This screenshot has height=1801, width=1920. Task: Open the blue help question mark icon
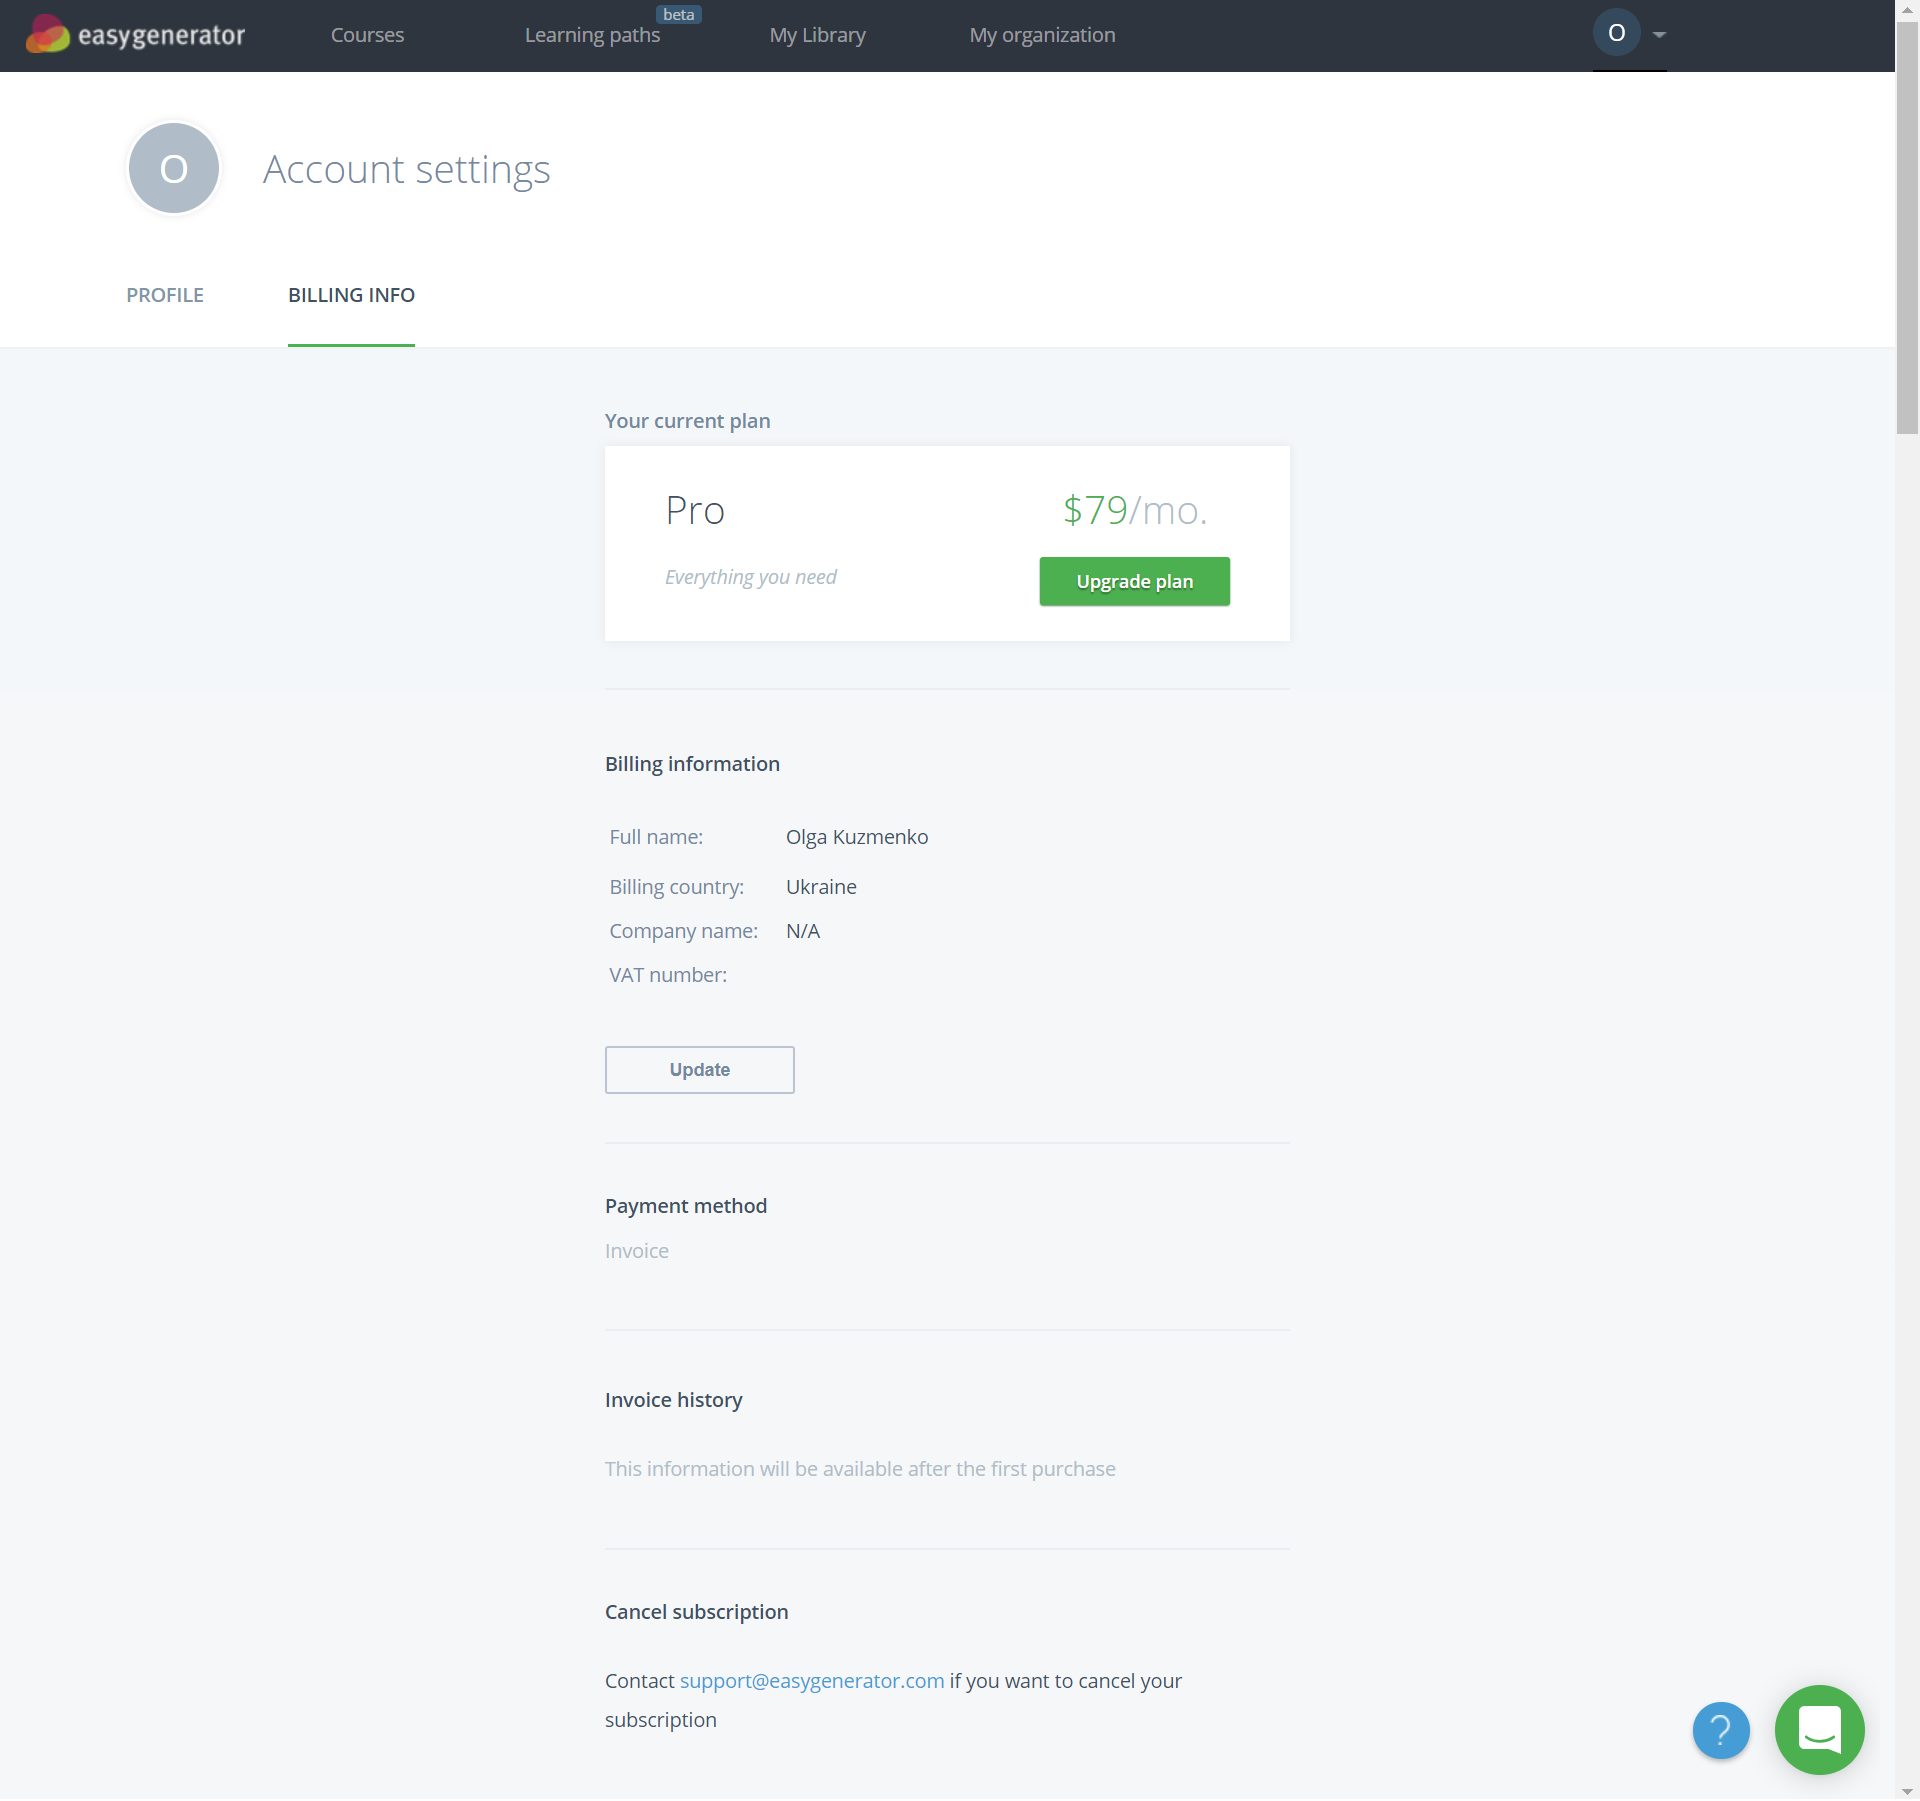point(1719,1730)
